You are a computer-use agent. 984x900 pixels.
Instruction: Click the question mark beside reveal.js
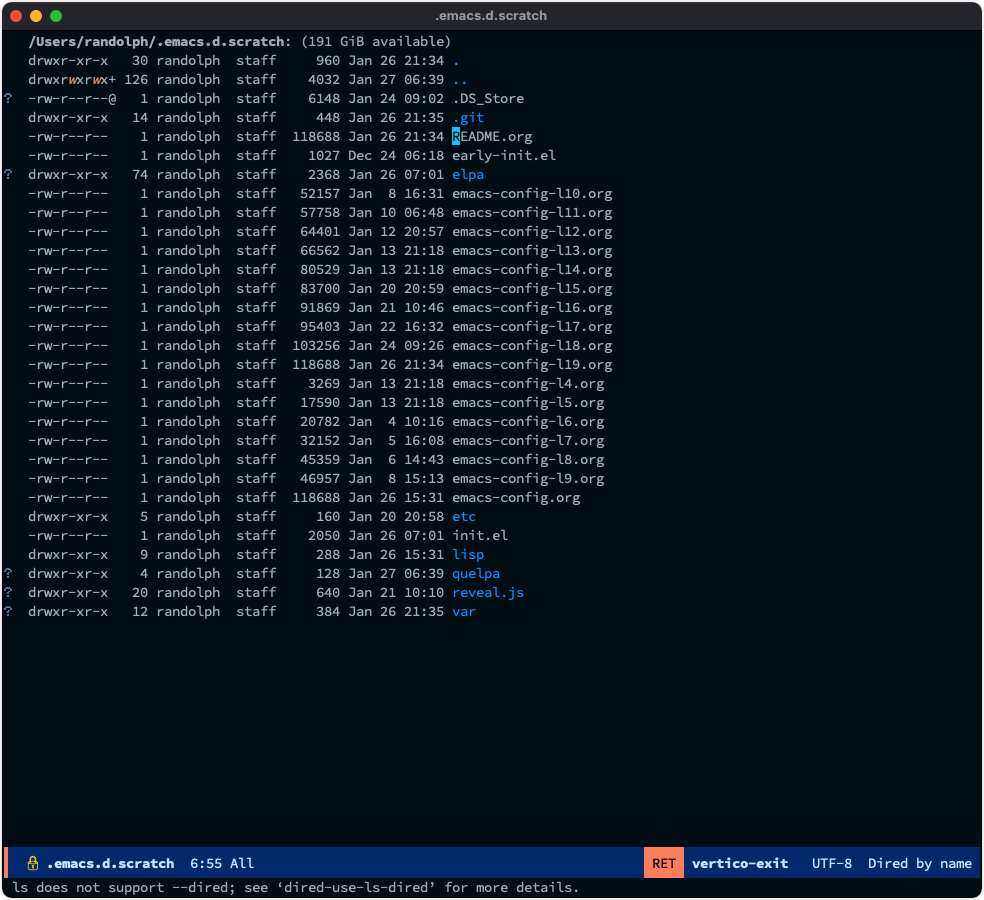pos(8,591)
